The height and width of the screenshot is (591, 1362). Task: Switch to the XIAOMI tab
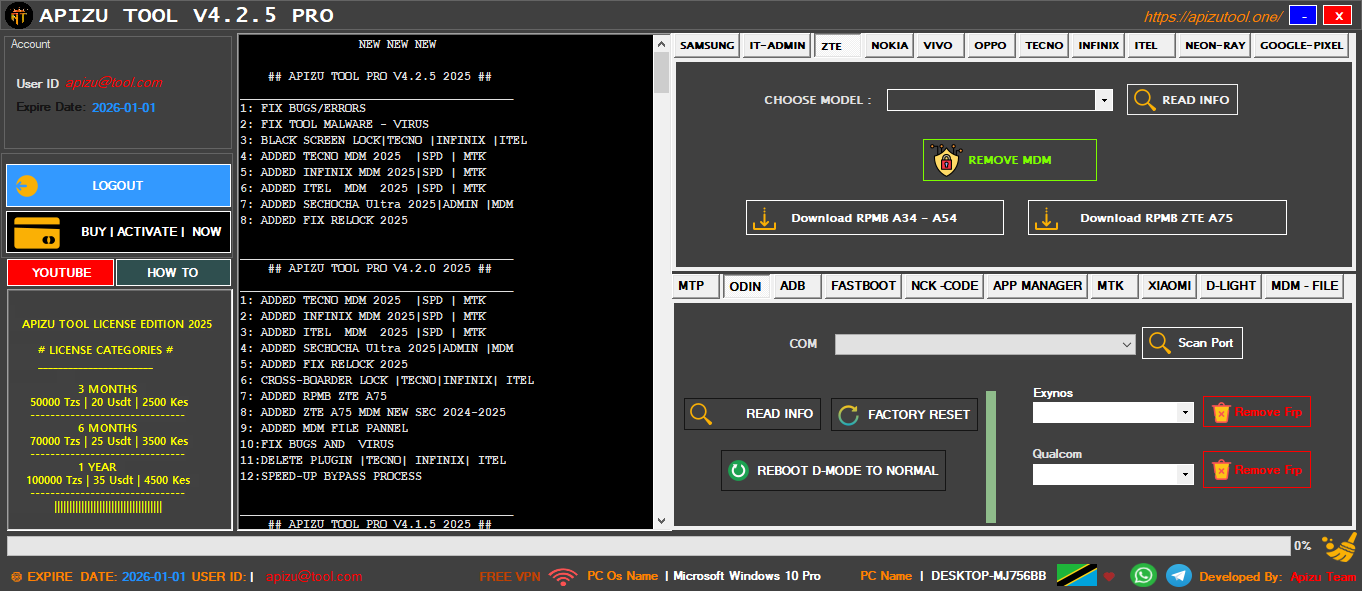(1170, 286)
